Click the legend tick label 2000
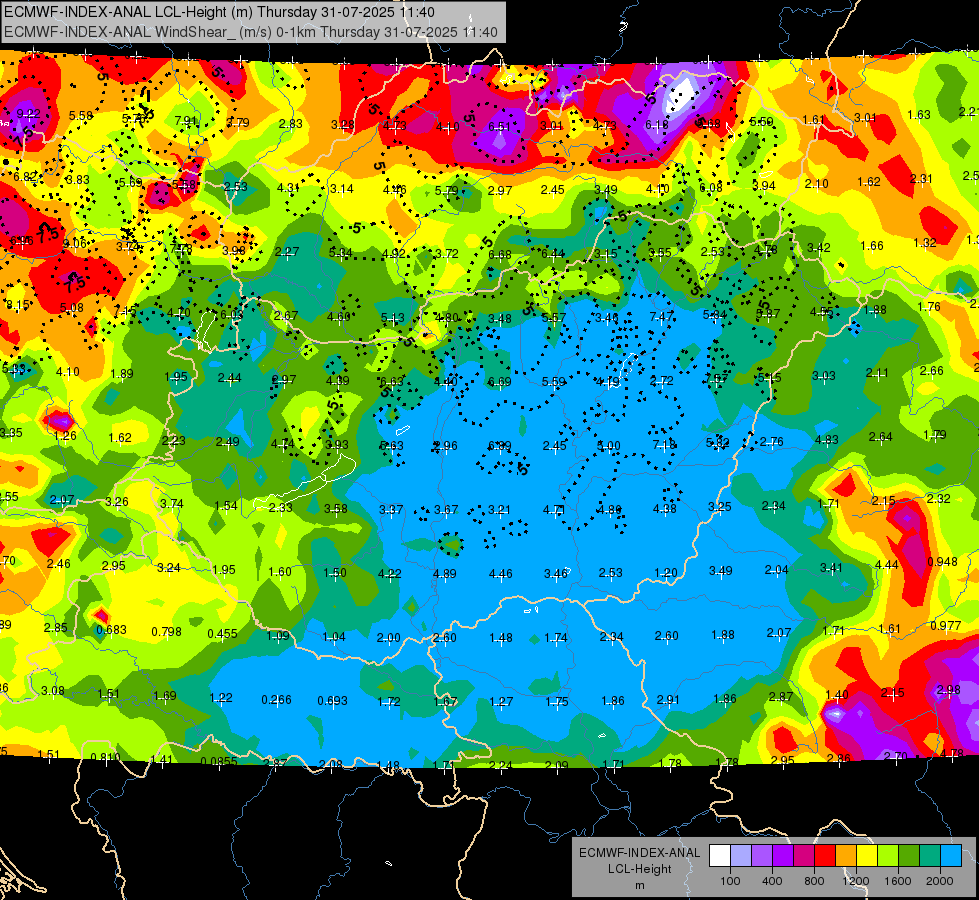This screenshot has width=979, height=900. pyautogui.click(x=940, y=881)
